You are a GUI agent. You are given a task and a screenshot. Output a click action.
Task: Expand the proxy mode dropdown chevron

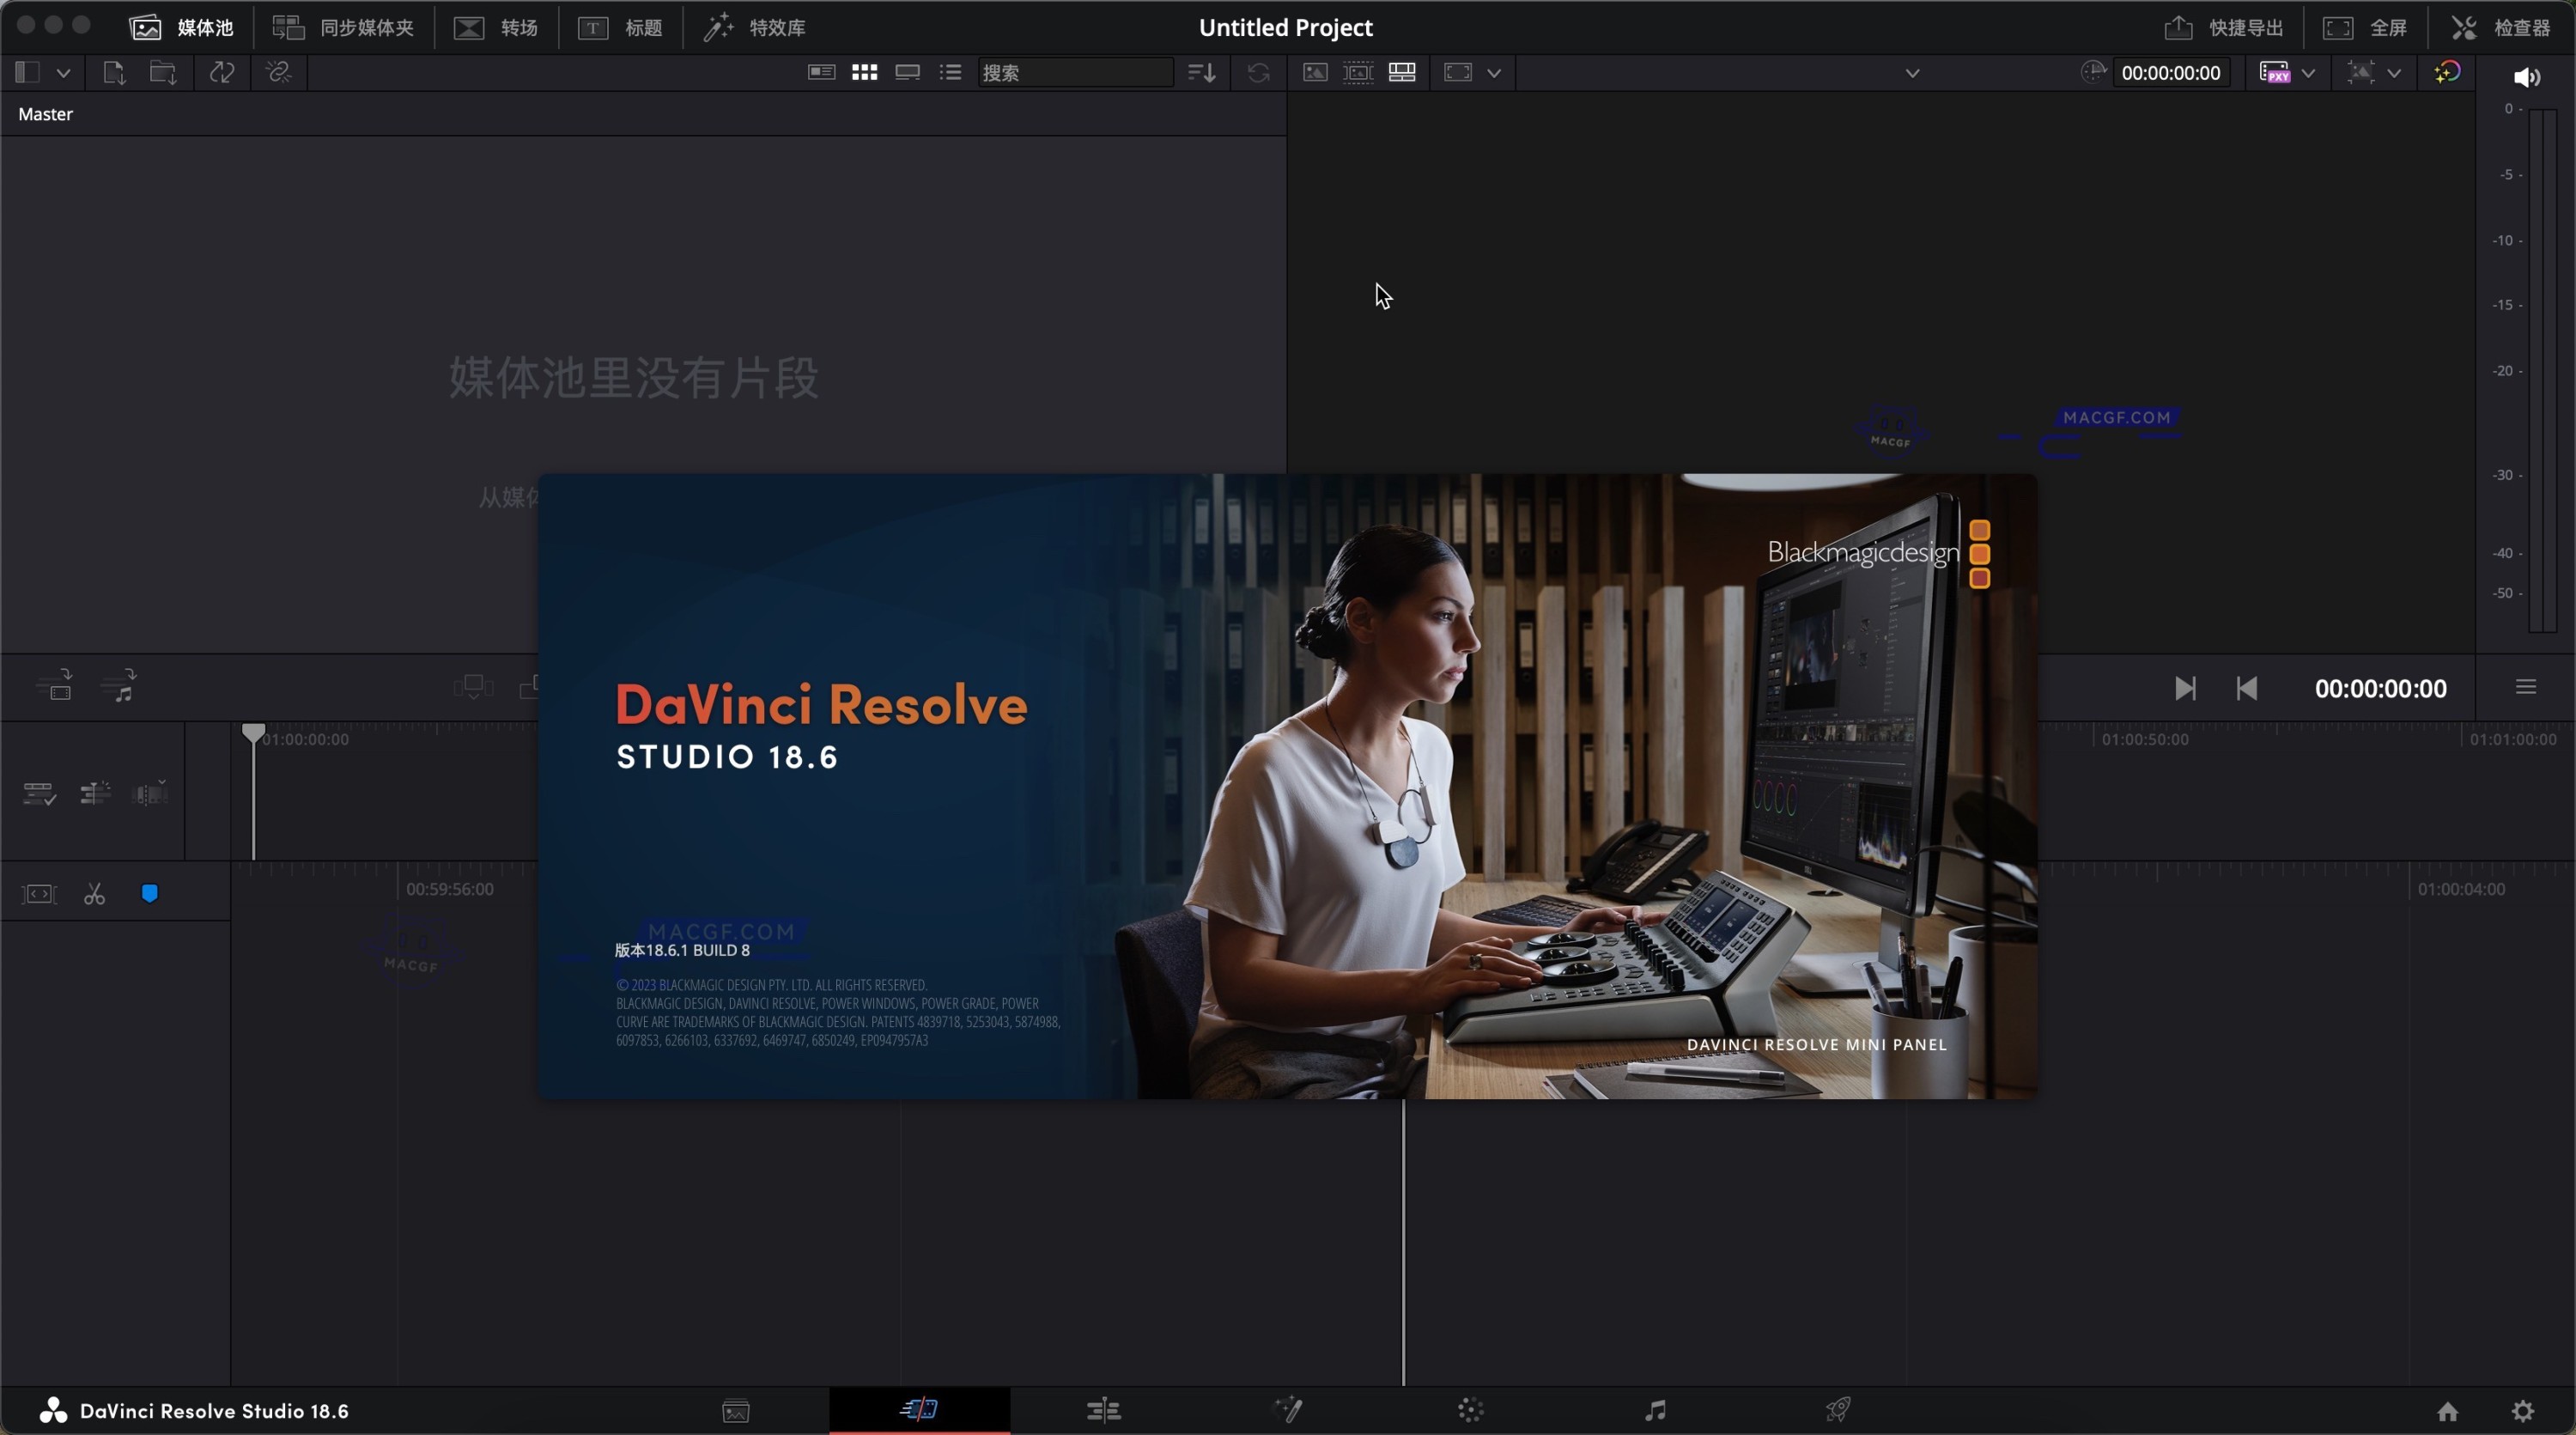(2311, 72)
